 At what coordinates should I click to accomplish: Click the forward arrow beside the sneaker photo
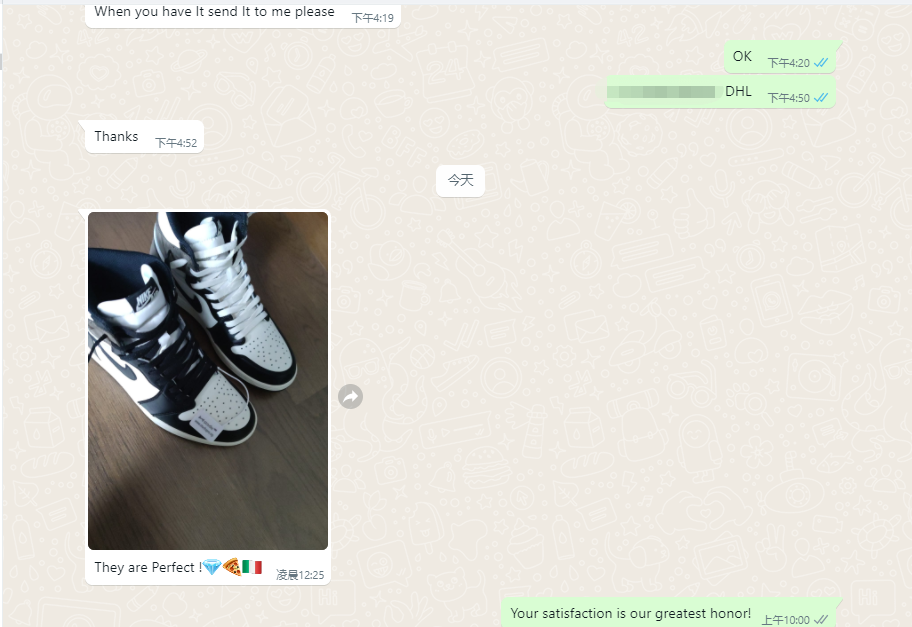click(x=350, y=397)
